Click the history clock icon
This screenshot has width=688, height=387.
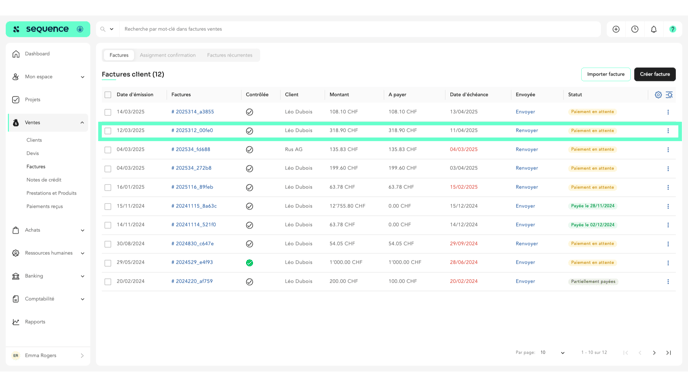634,29
